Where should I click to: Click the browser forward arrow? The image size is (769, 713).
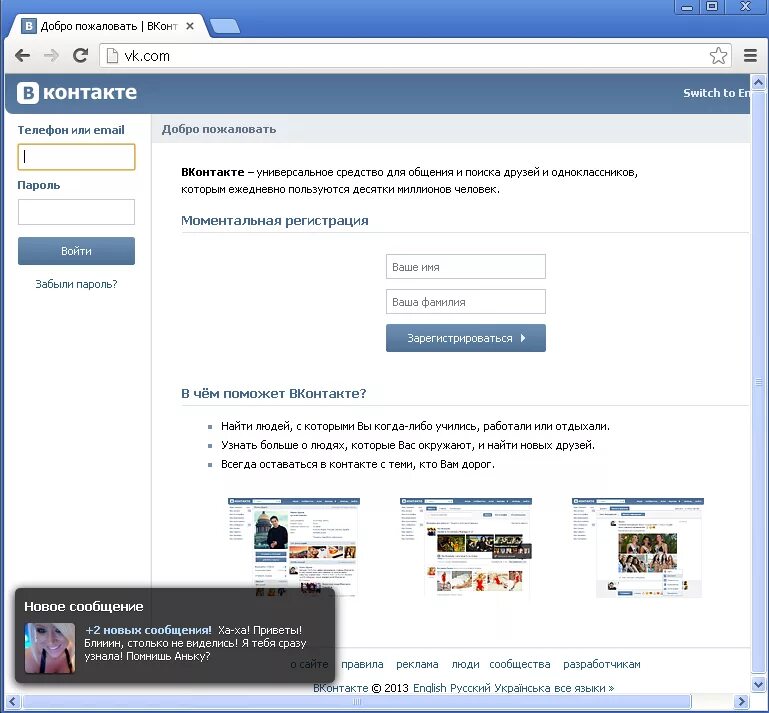click(51, 55)
